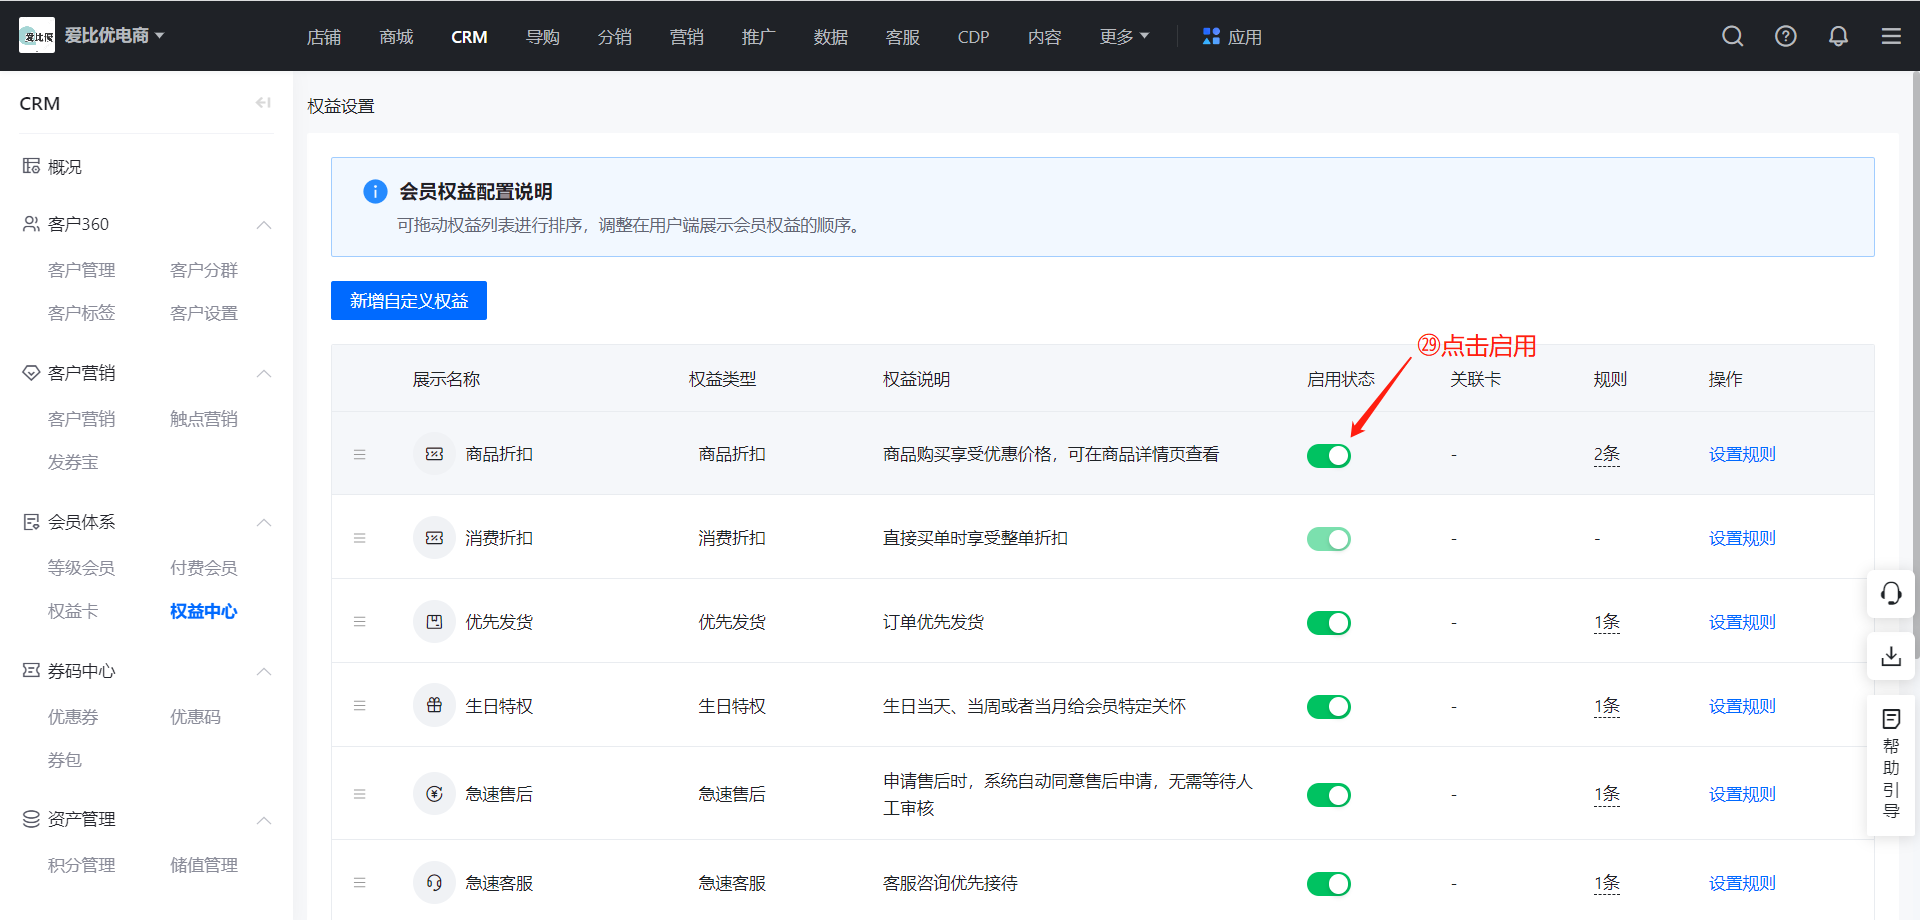1920x920 pixels.
Task: Toggle the 优先发货 enable switch
Action: [1329, 623]
